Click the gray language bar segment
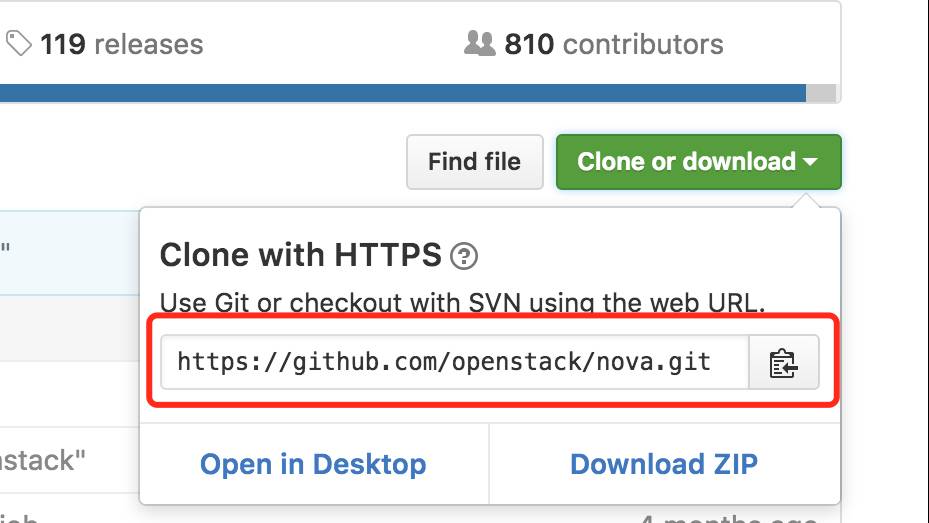The image size is (929, 523). [821, 93]
